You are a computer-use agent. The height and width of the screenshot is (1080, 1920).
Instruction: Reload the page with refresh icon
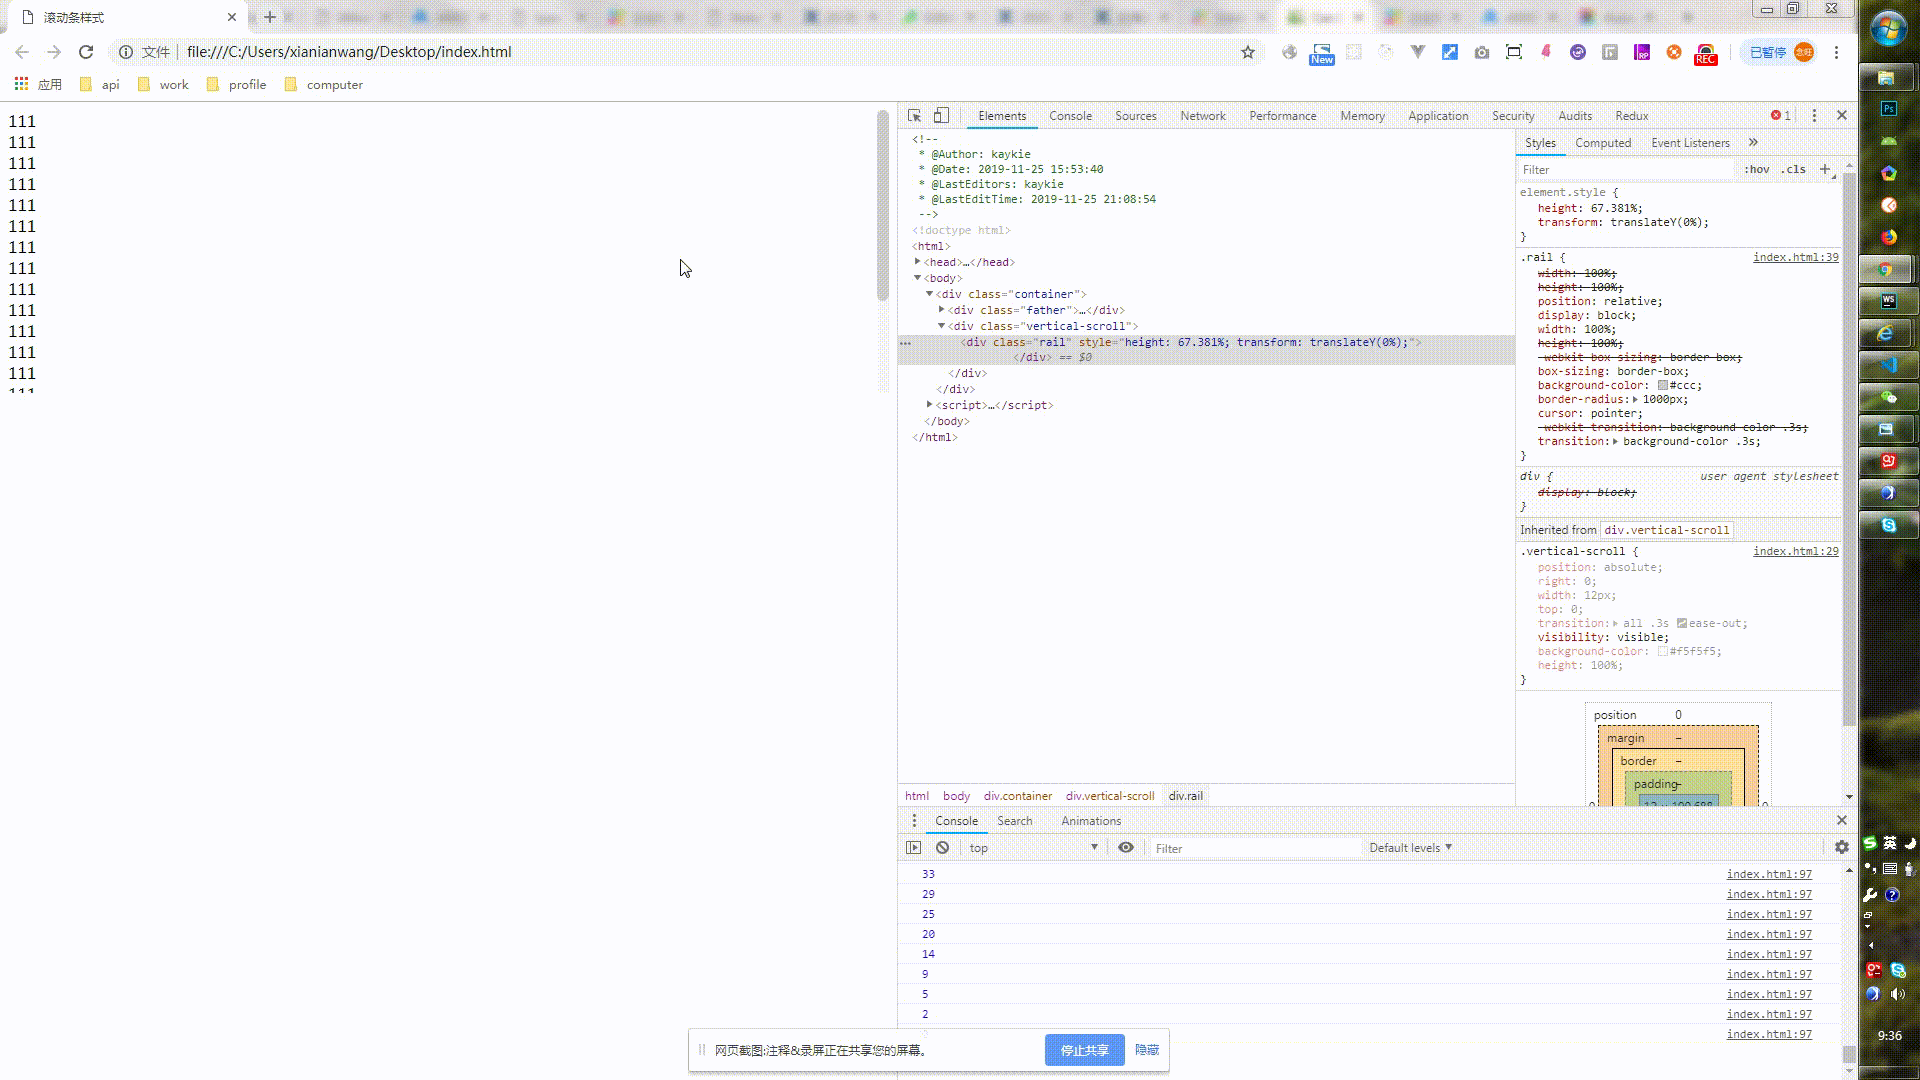tap(86, 52)
